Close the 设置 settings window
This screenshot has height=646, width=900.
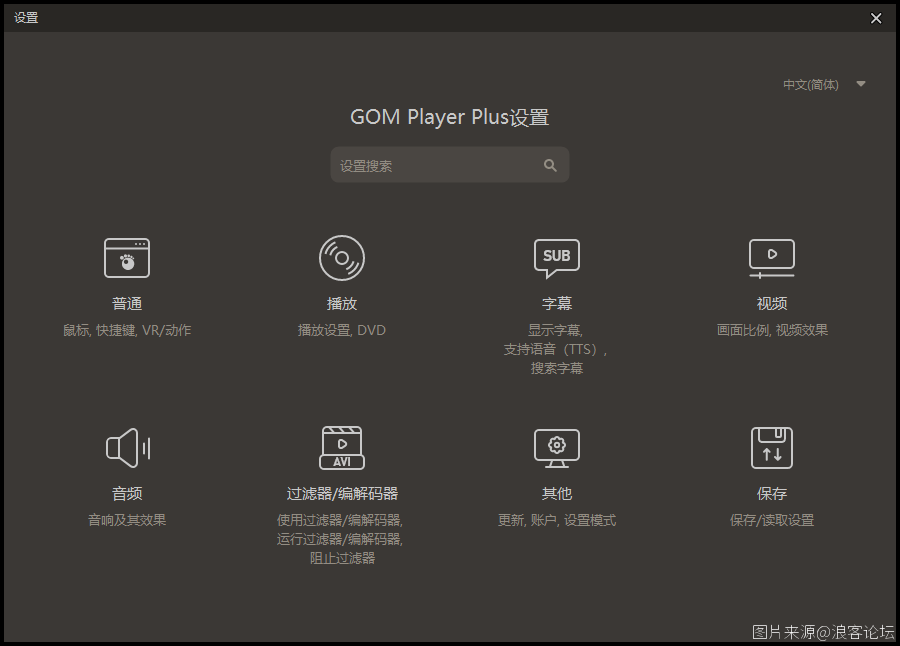(x=876, y=18)
